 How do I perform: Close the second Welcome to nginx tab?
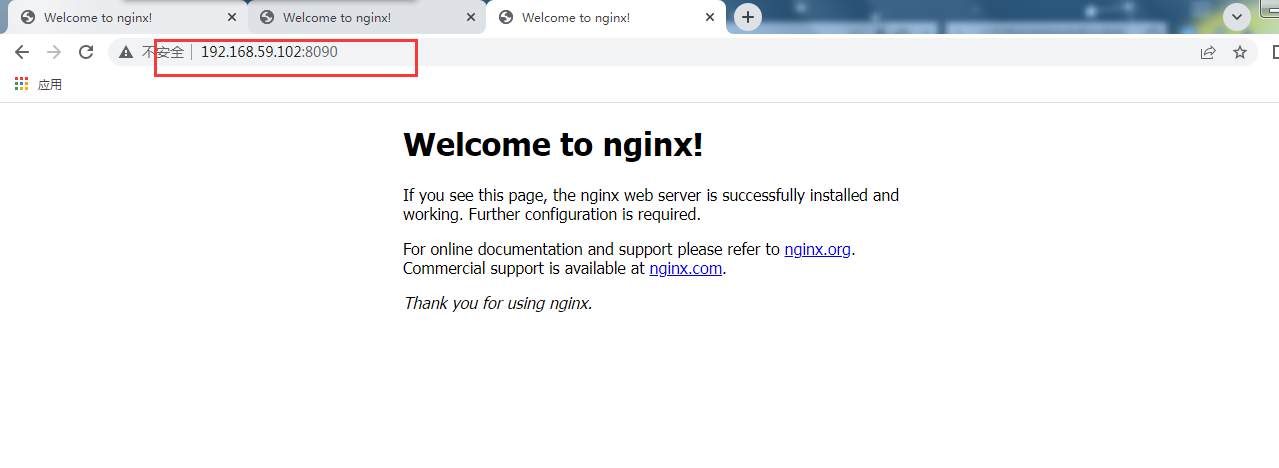(x=471, y=18)
